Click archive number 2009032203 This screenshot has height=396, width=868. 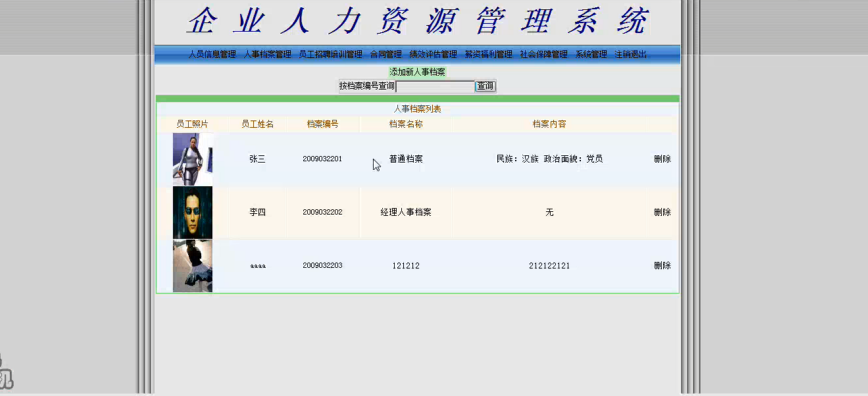322,265
